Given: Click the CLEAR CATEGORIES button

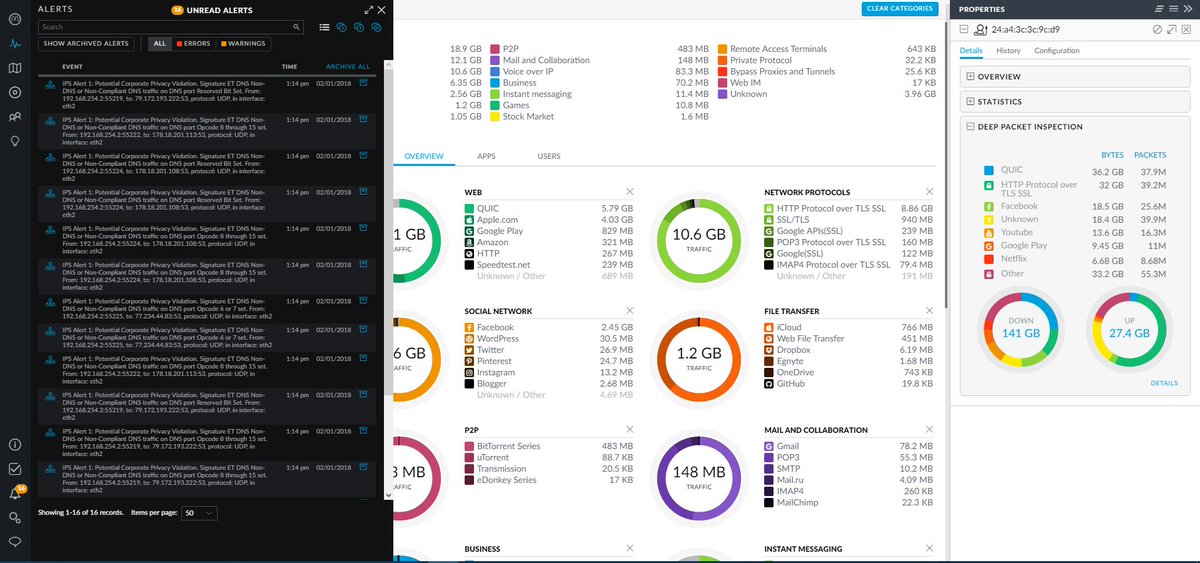Looking at the screenshot, I should click(899, 9).
